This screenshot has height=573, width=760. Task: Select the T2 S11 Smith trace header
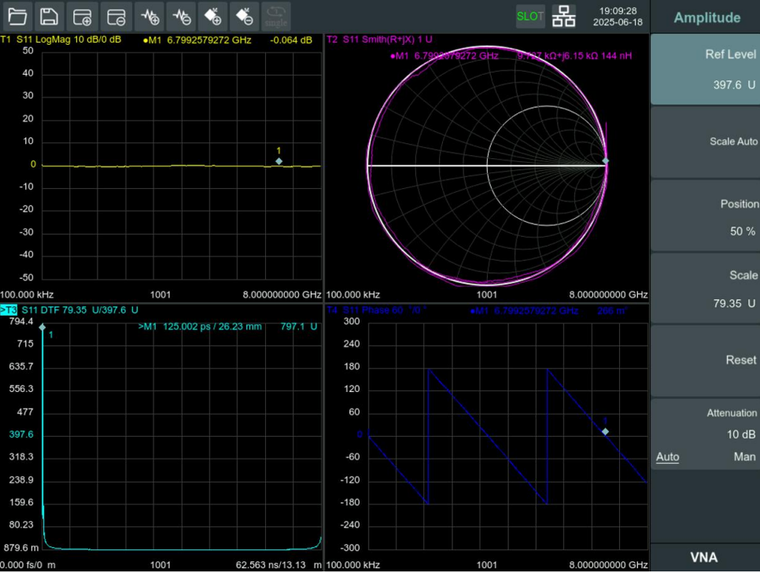380,40
